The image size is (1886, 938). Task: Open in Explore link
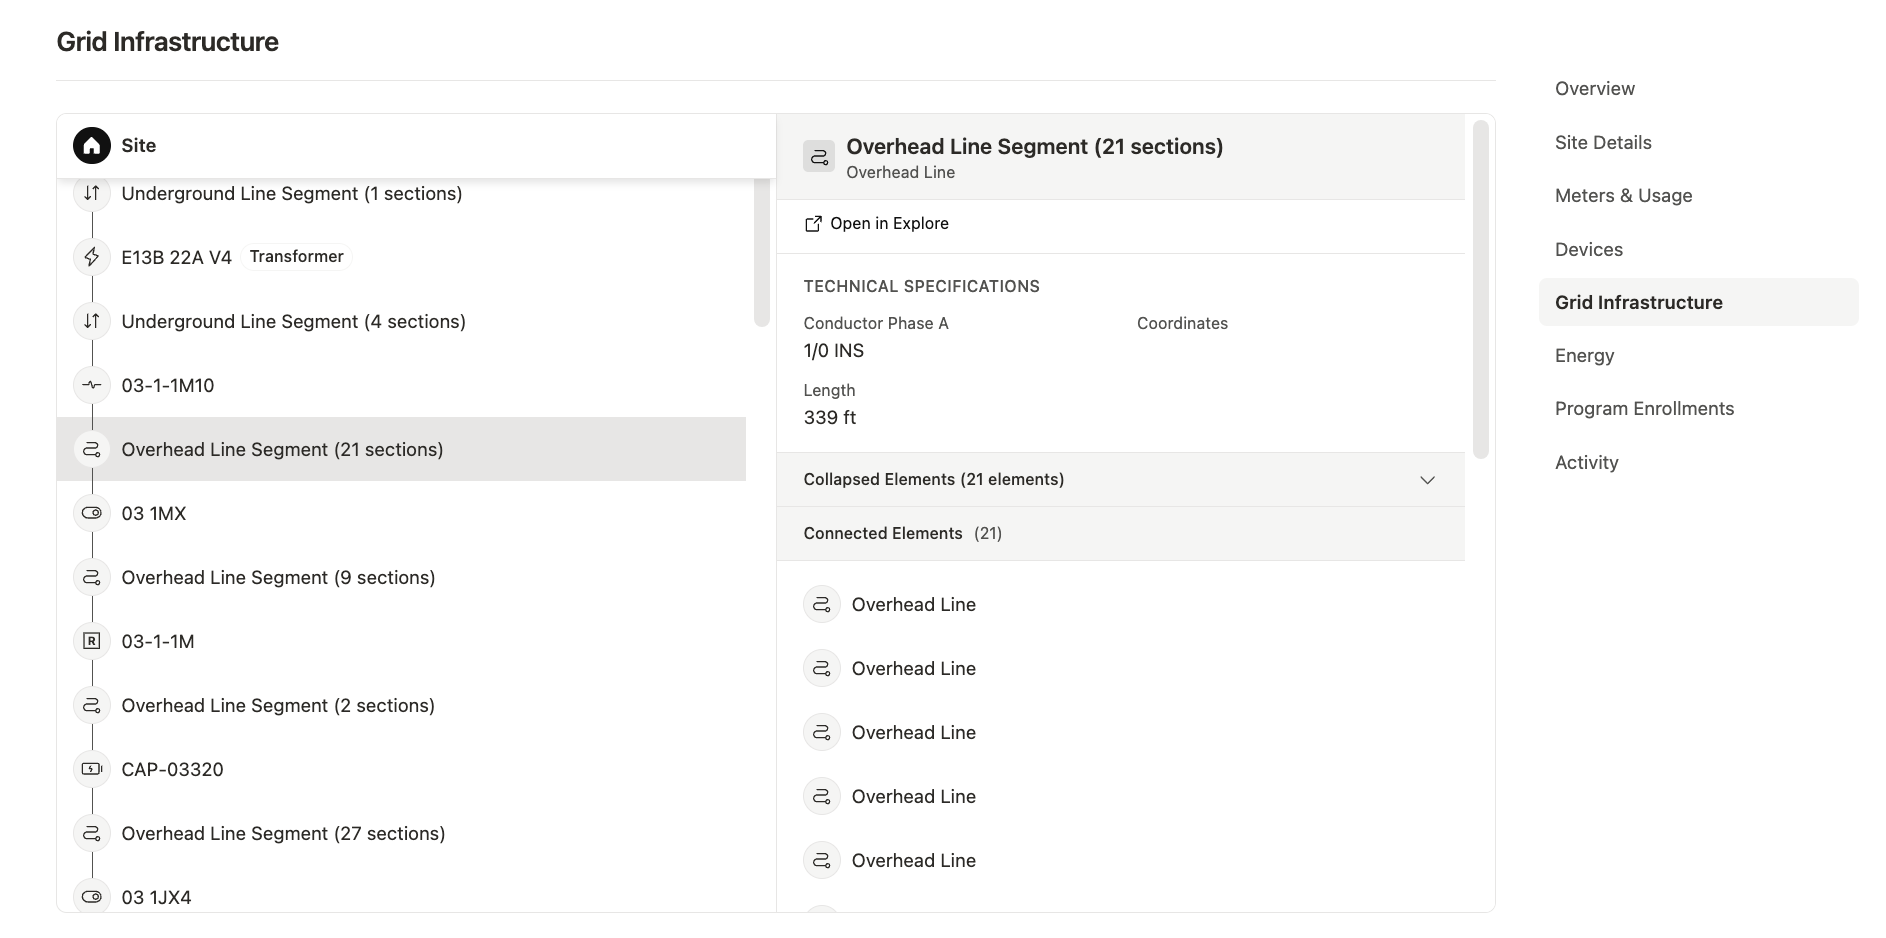877,224
